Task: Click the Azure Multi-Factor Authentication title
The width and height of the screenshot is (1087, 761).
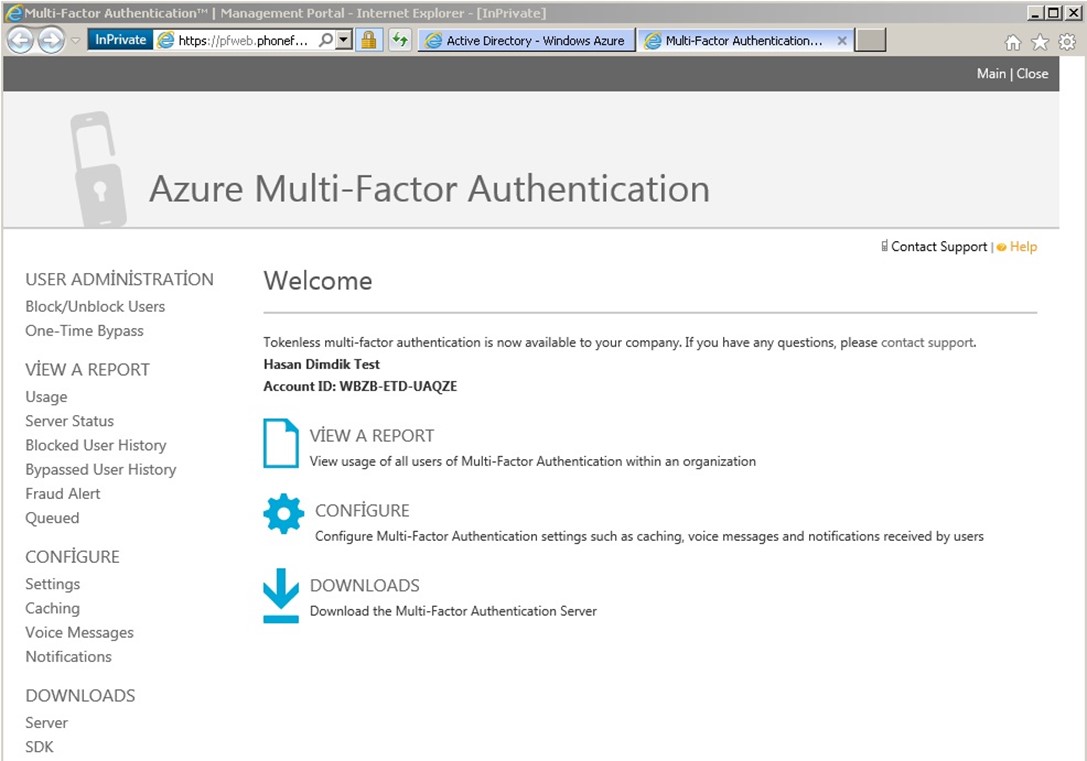Action: (430, 189)
